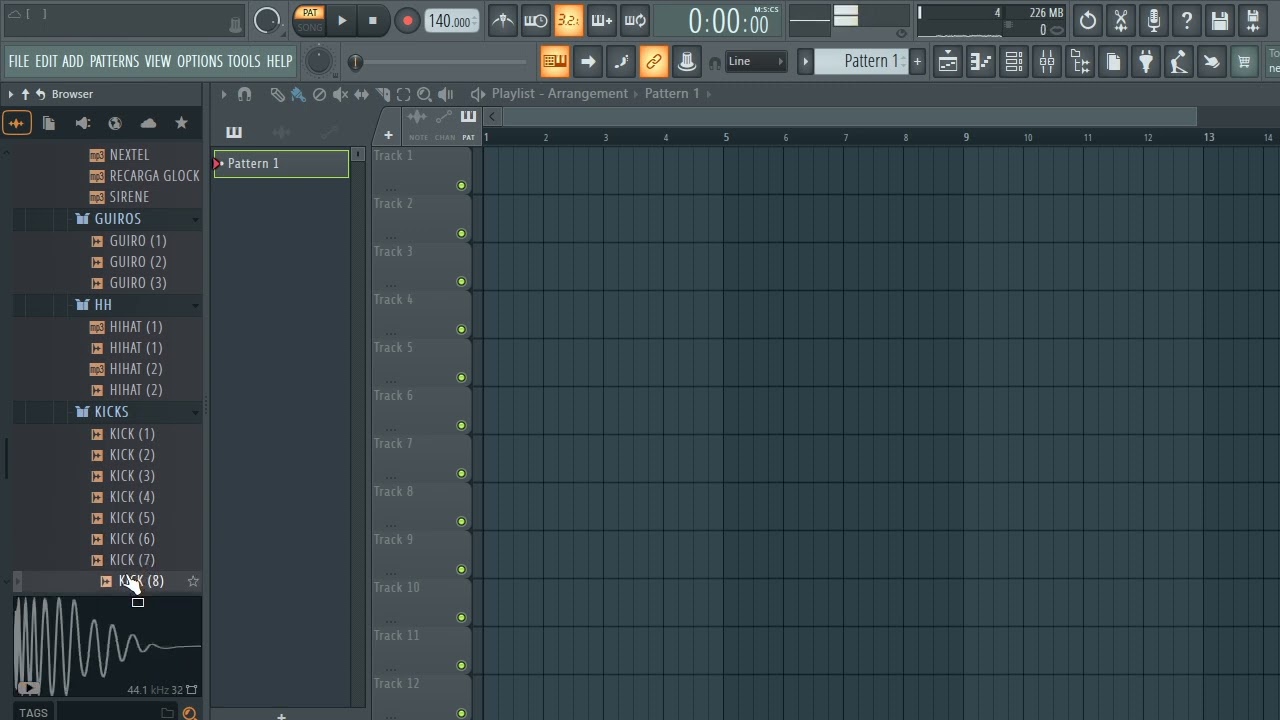This screenshot has height=720, width=1280.
Task: Toggle wait for input to start playing
Action: 536,20
